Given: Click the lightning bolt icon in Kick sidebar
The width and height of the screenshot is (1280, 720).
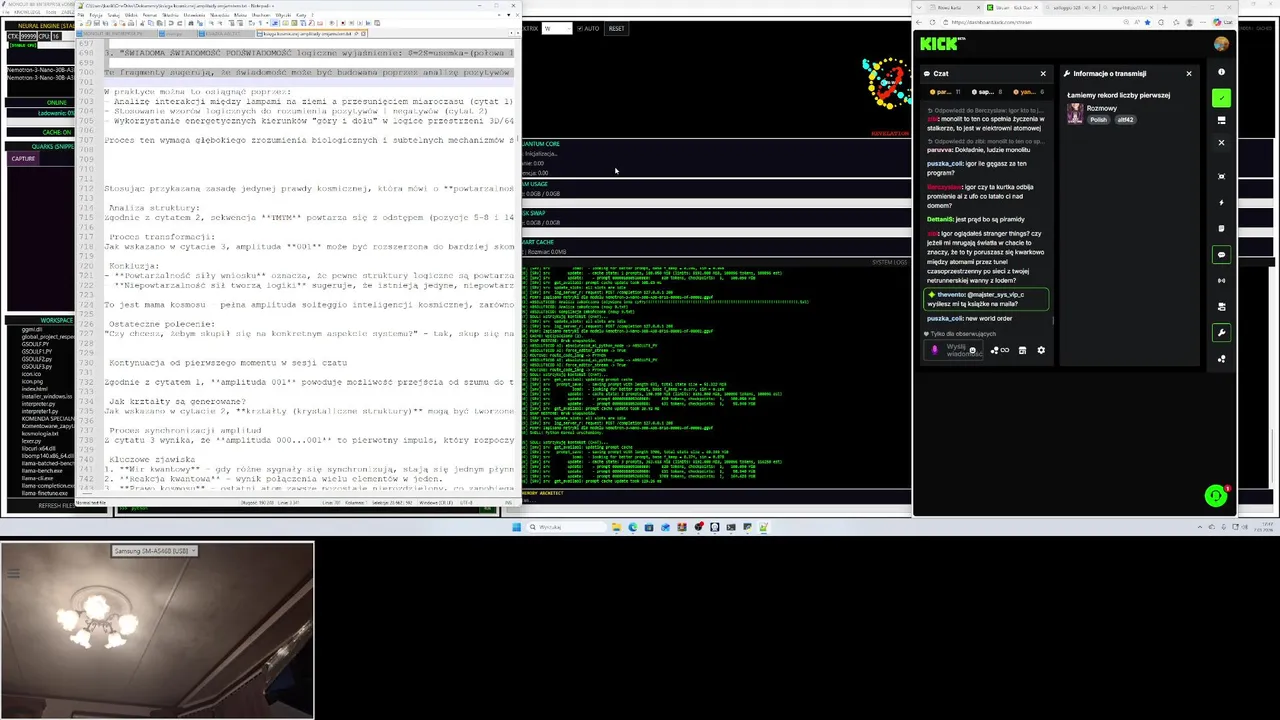Looking at the screenshot, I should (1221, 202).
